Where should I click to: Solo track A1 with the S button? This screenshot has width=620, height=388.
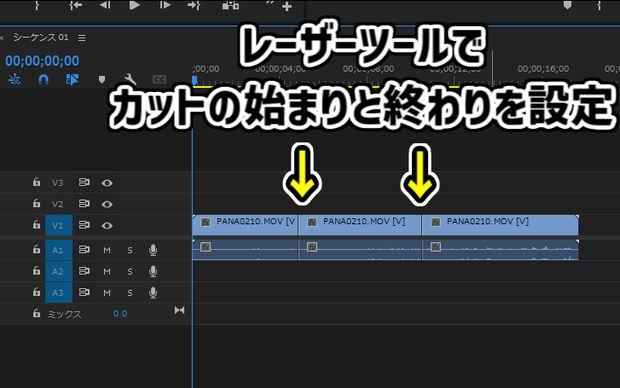pos(130,250)
